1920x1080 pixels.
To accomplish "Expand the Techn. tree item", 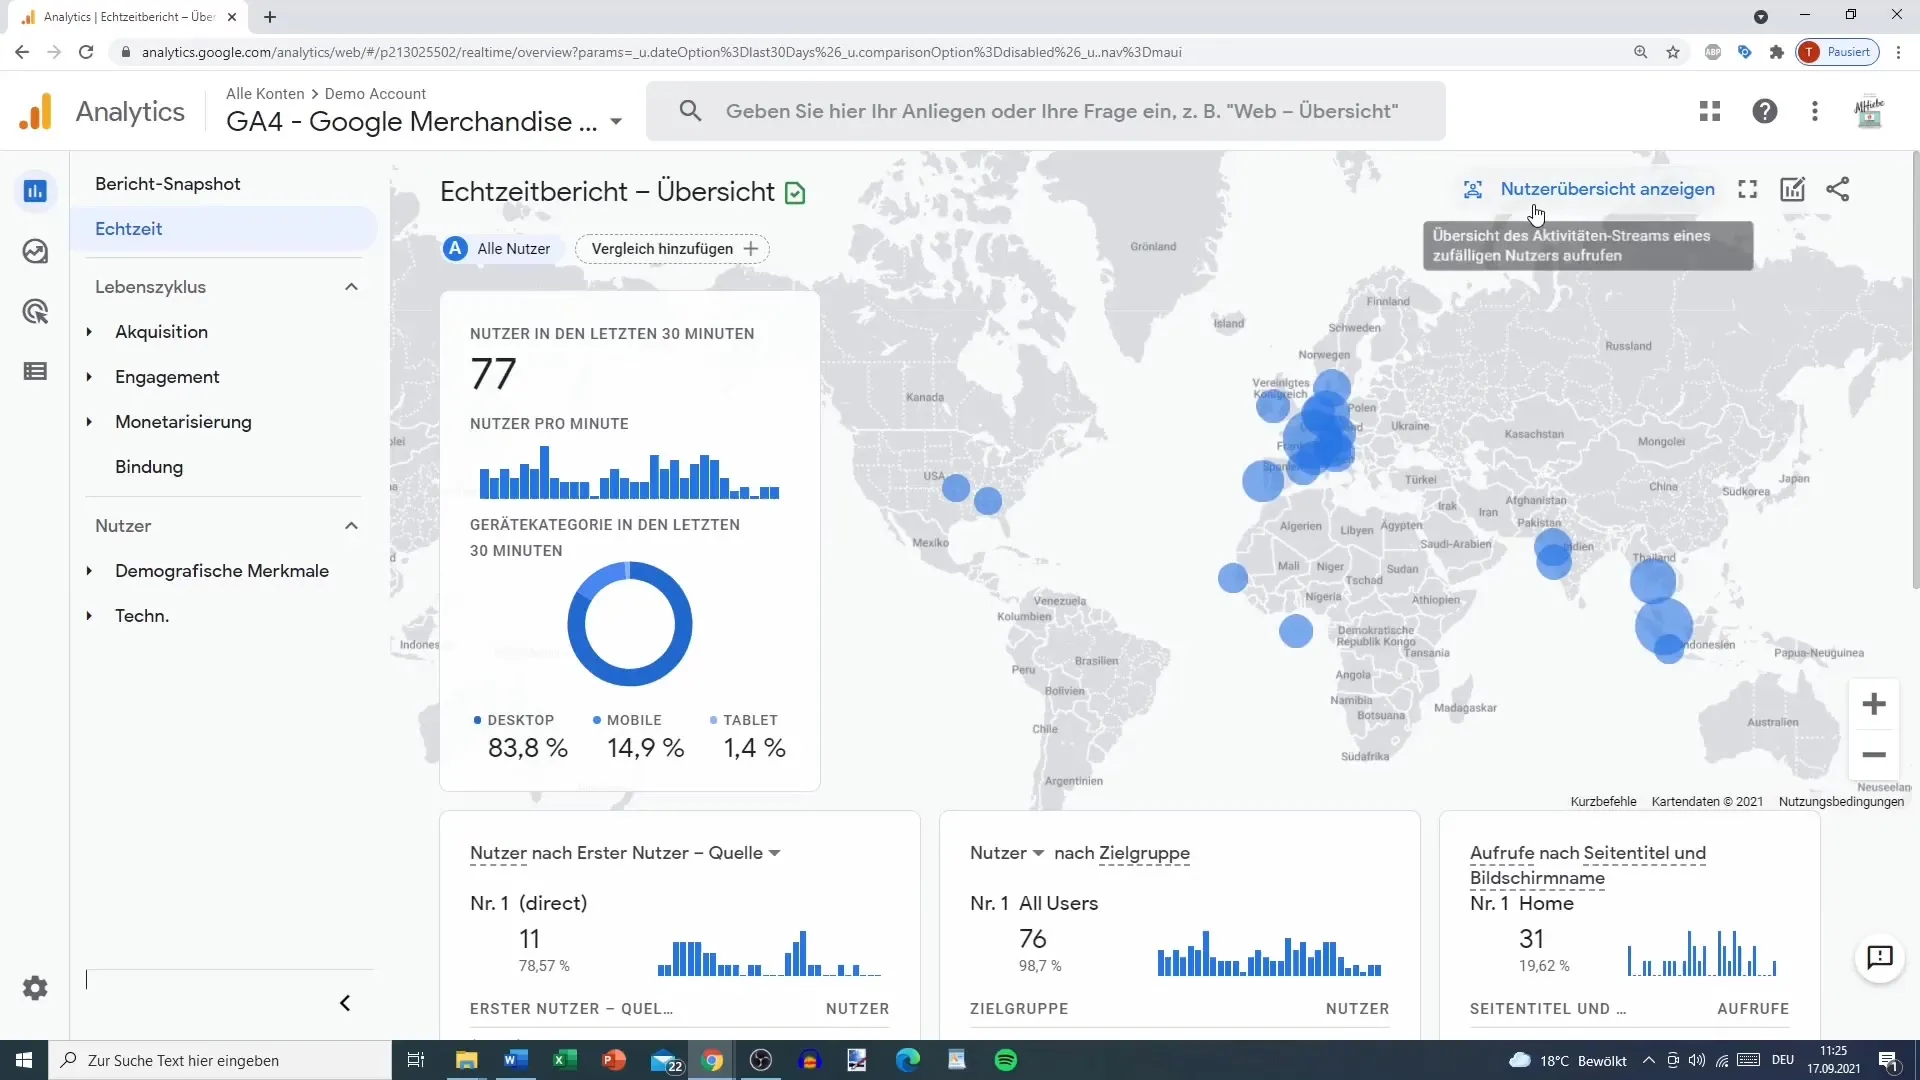I will [89, 616].
